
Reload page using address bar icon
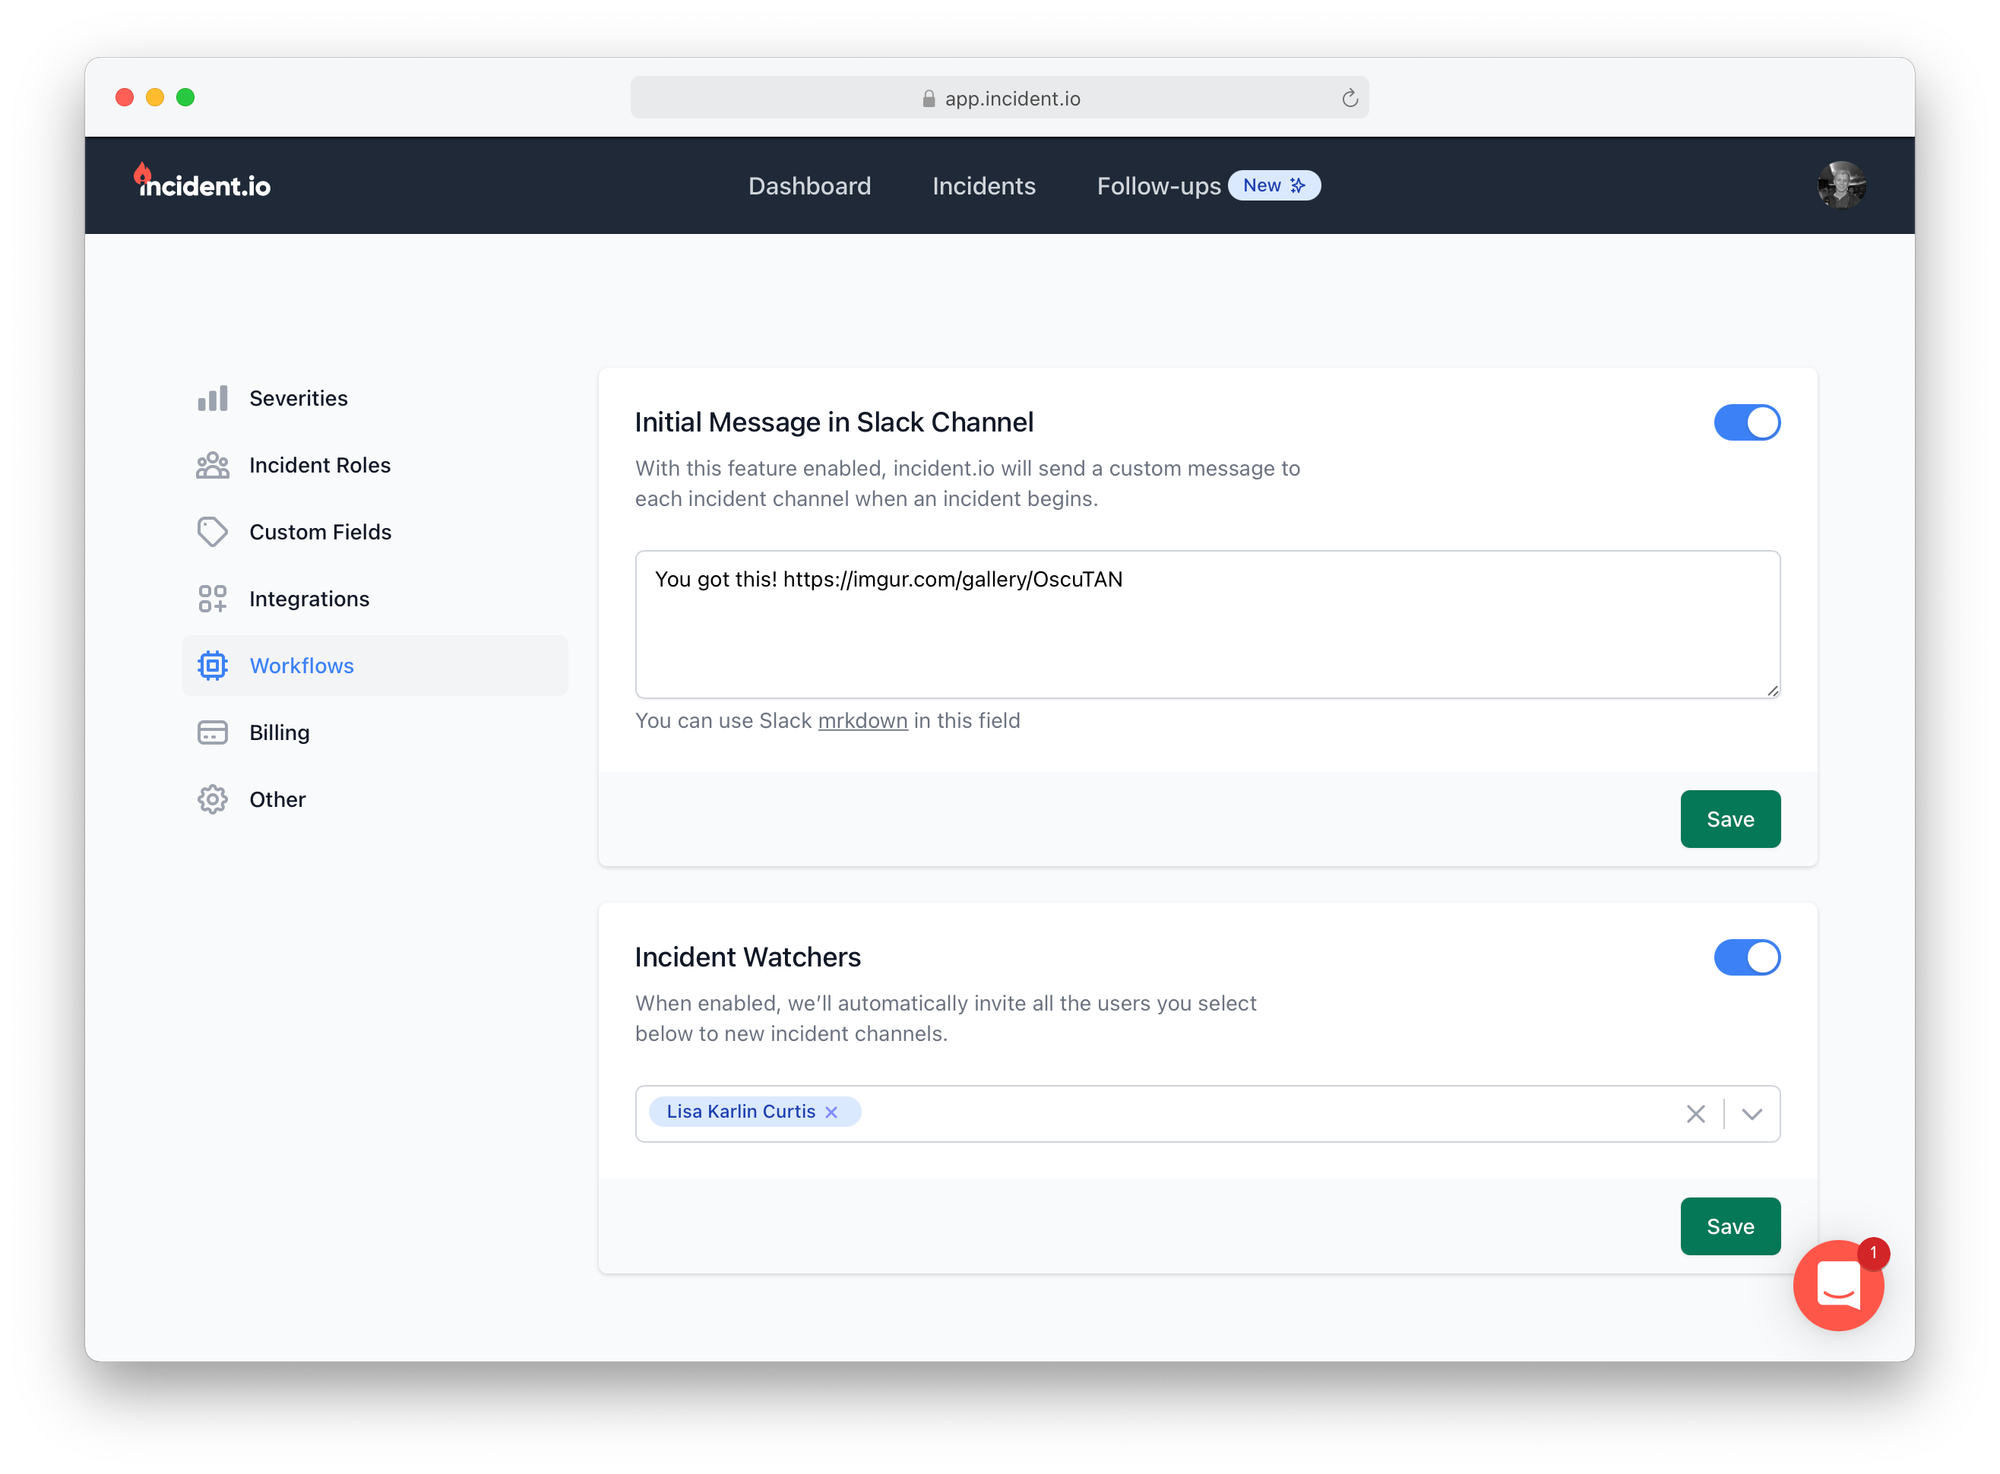point(1349,98)
